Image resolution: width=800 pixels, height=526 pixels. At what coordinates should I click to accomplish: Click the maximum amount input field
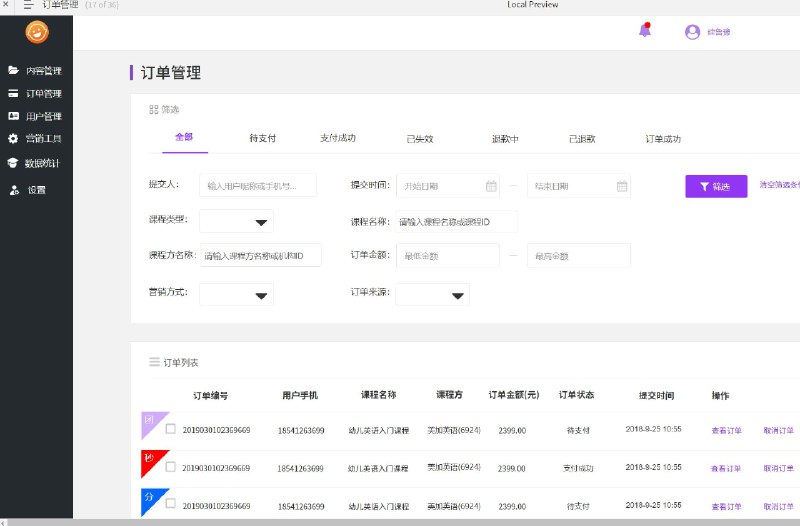tap(579, 256)
